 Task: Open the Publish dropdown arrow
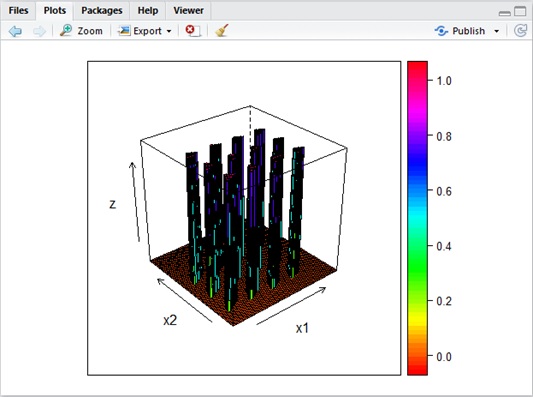click(497, 31)
